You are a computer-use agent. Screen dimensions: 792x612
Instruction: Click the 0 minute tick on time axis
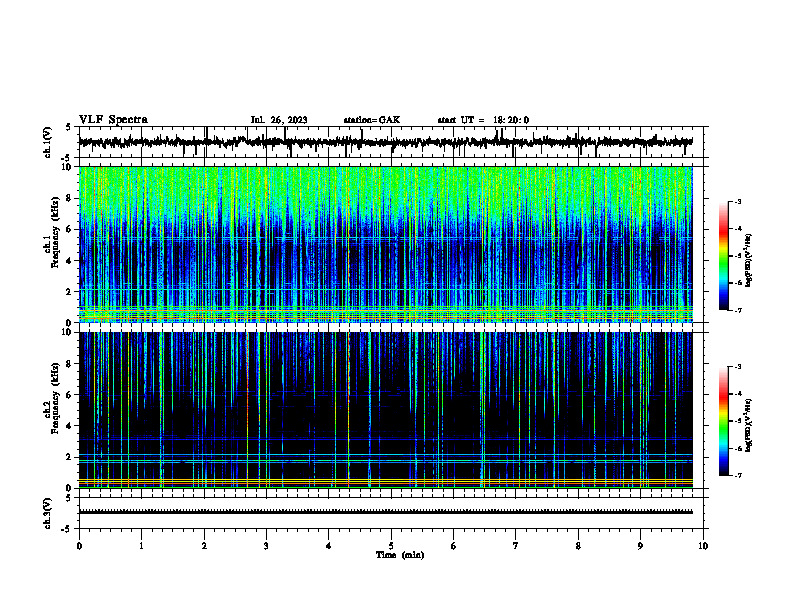(79, 546)
